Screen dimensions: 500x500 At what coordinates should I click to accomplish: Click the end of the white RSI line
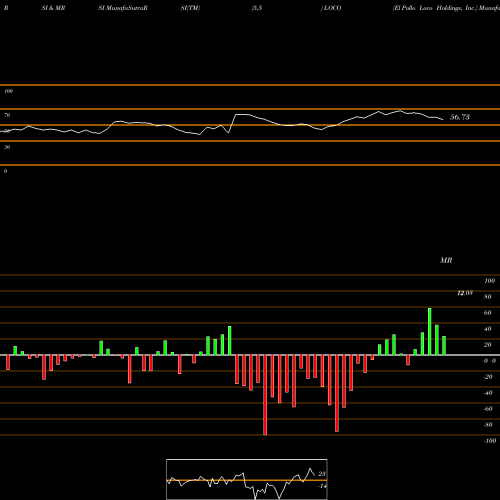click(443, 120)
